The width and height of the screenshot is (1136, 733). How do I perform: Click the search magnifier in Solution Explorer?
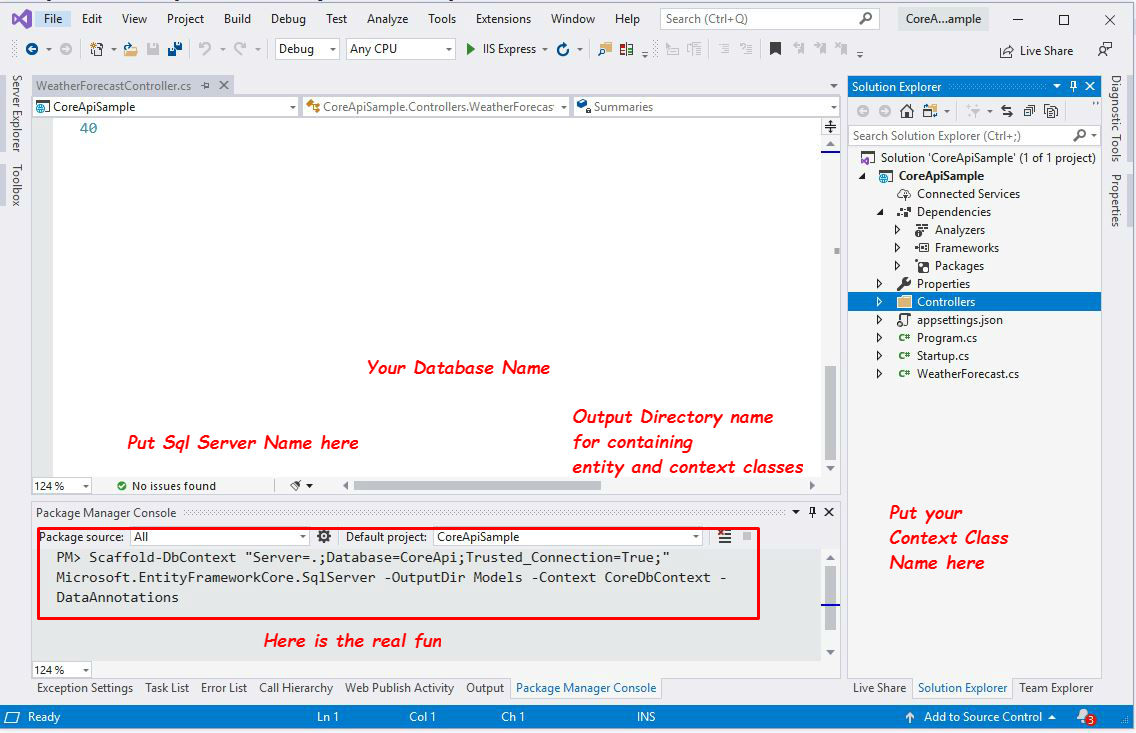1079,135
